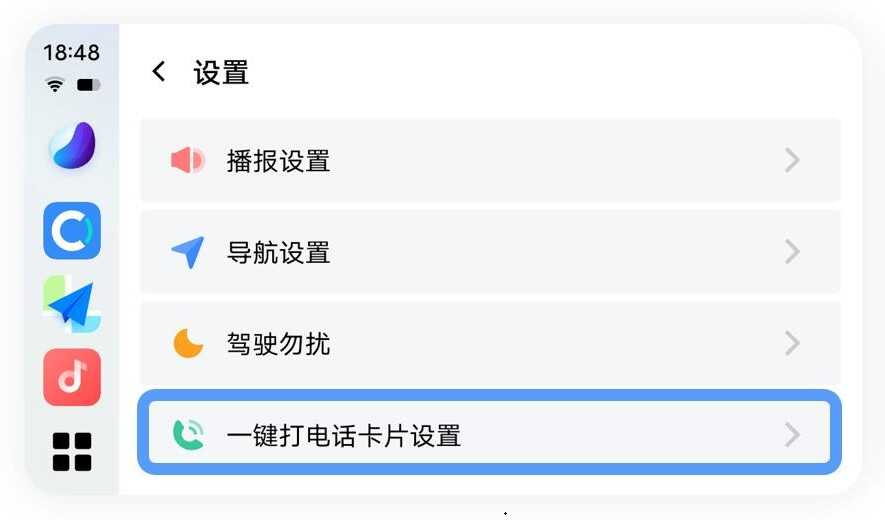885x520 pixels.
Task: Click the 18:48 clock display
Action: point(72,53)
